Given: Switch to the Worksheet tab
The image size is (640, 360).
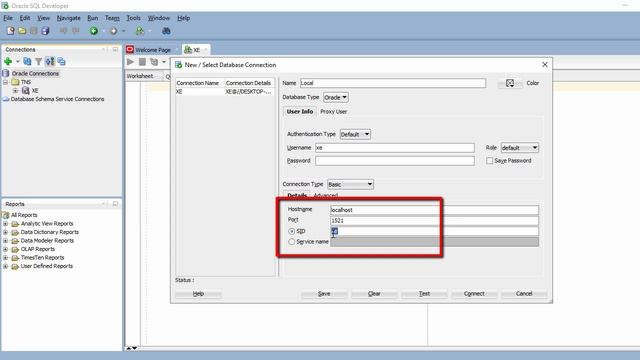Looking at the screenshot, I should tap(140, 76).
